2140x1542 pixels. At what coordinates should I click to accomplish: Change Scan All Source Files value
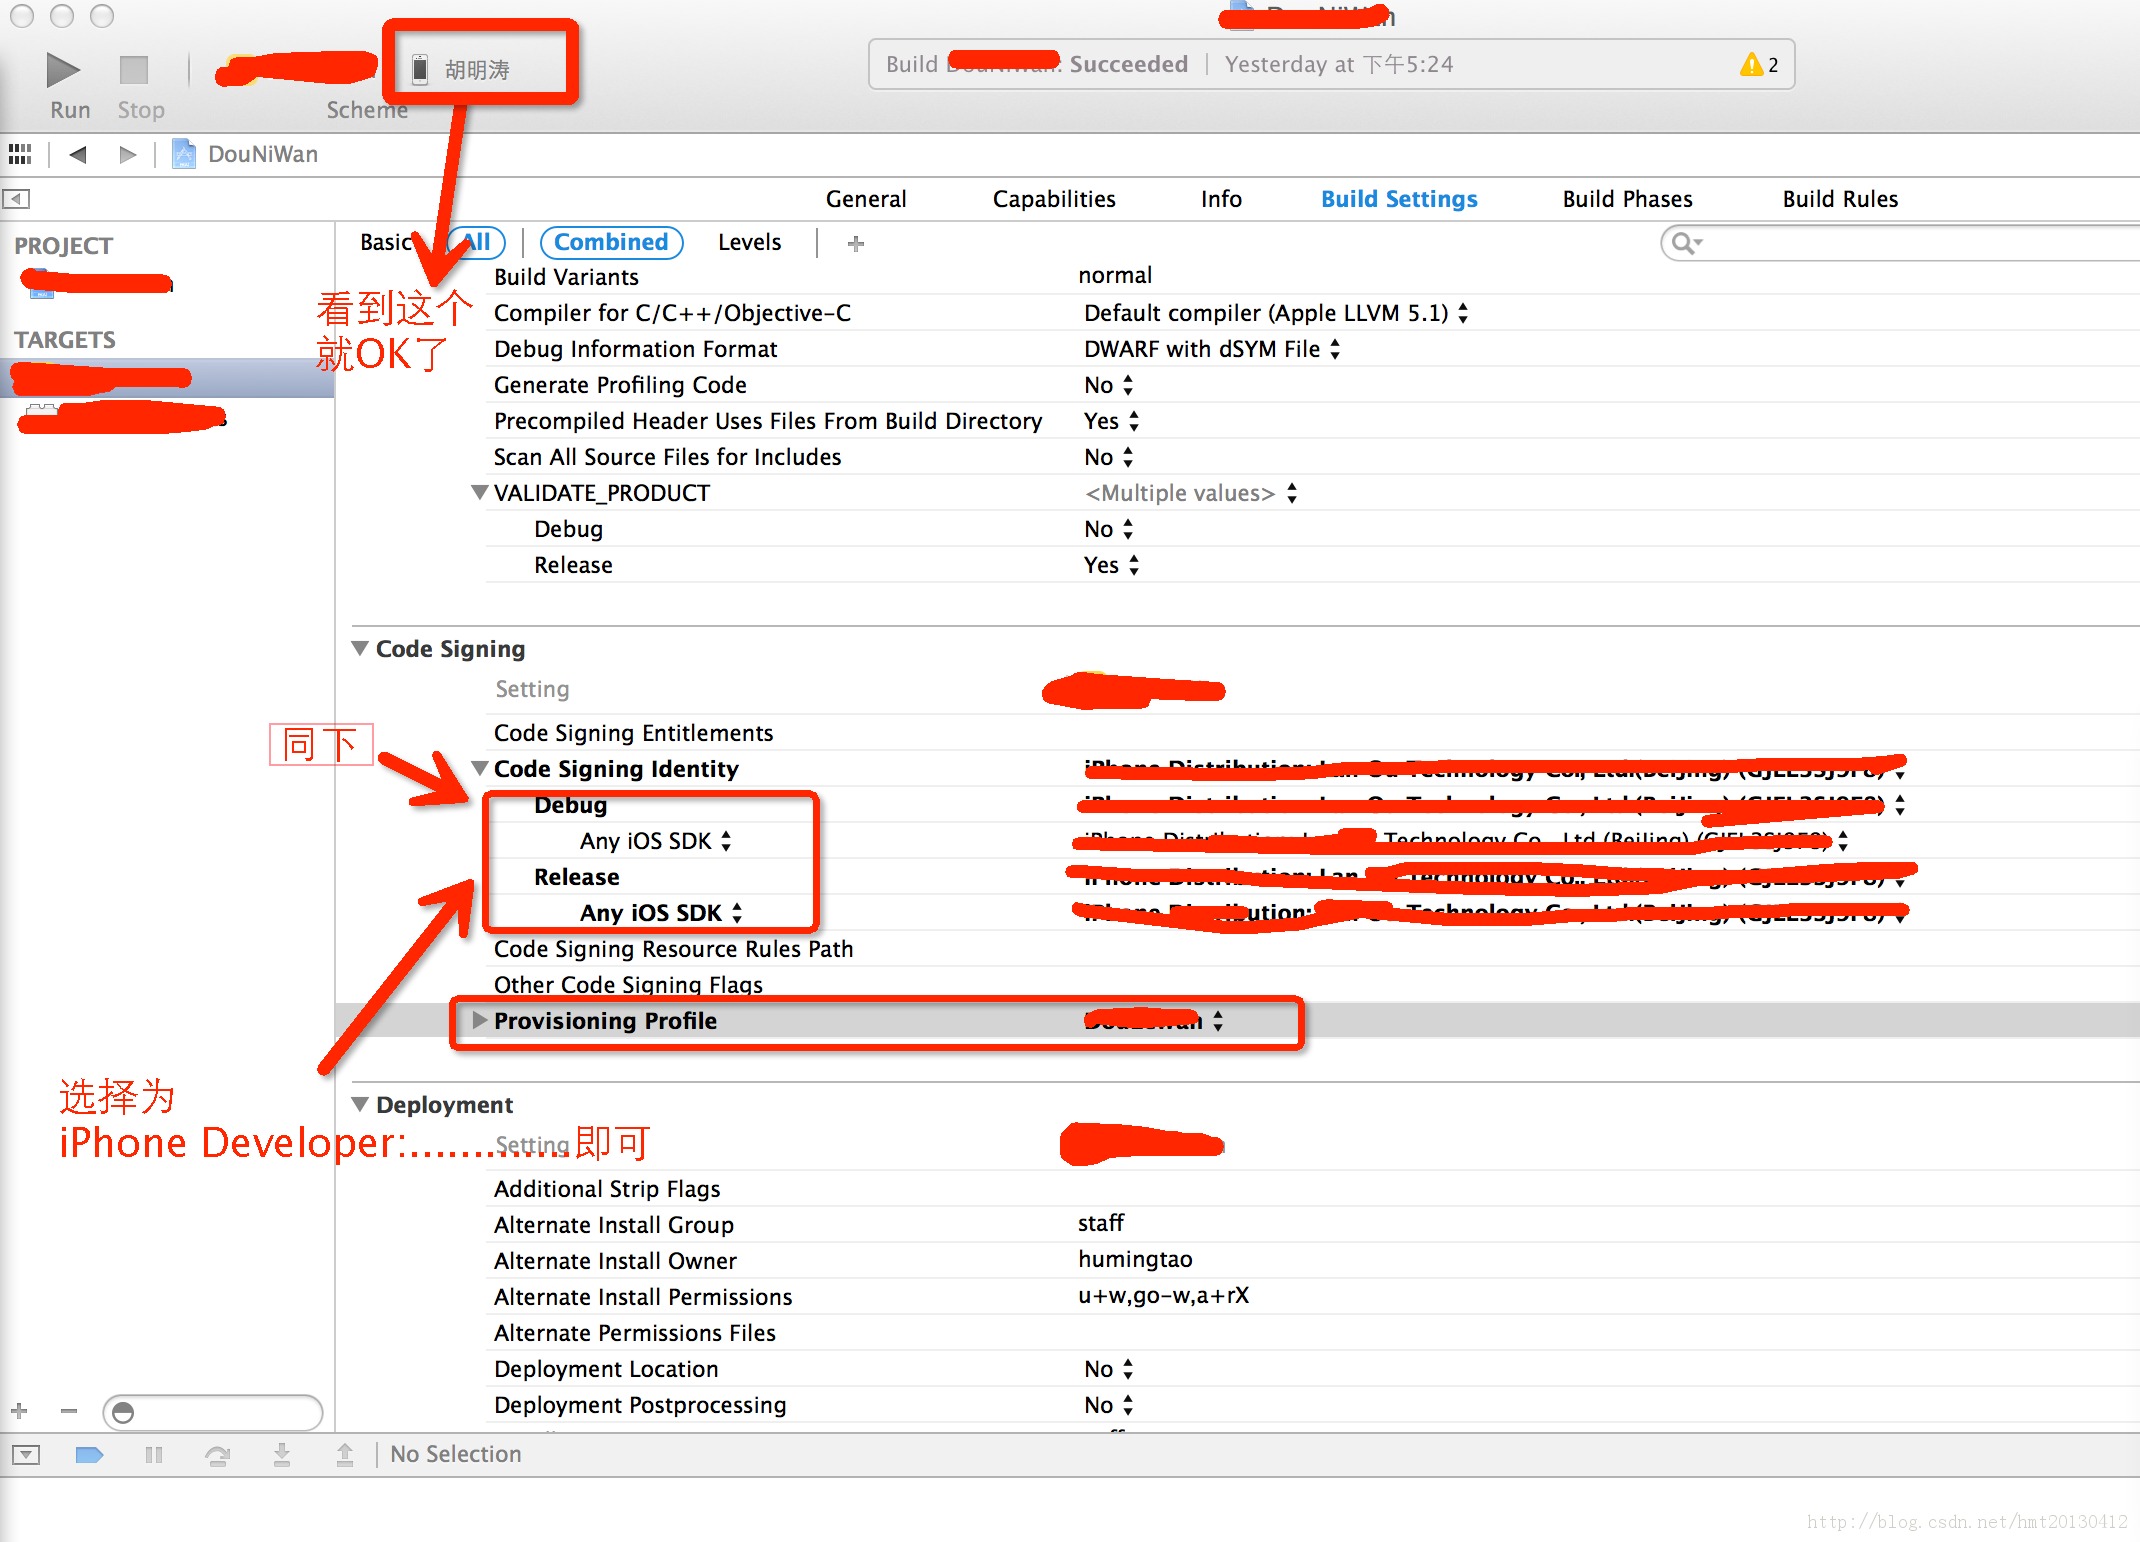pos(1109,457)
